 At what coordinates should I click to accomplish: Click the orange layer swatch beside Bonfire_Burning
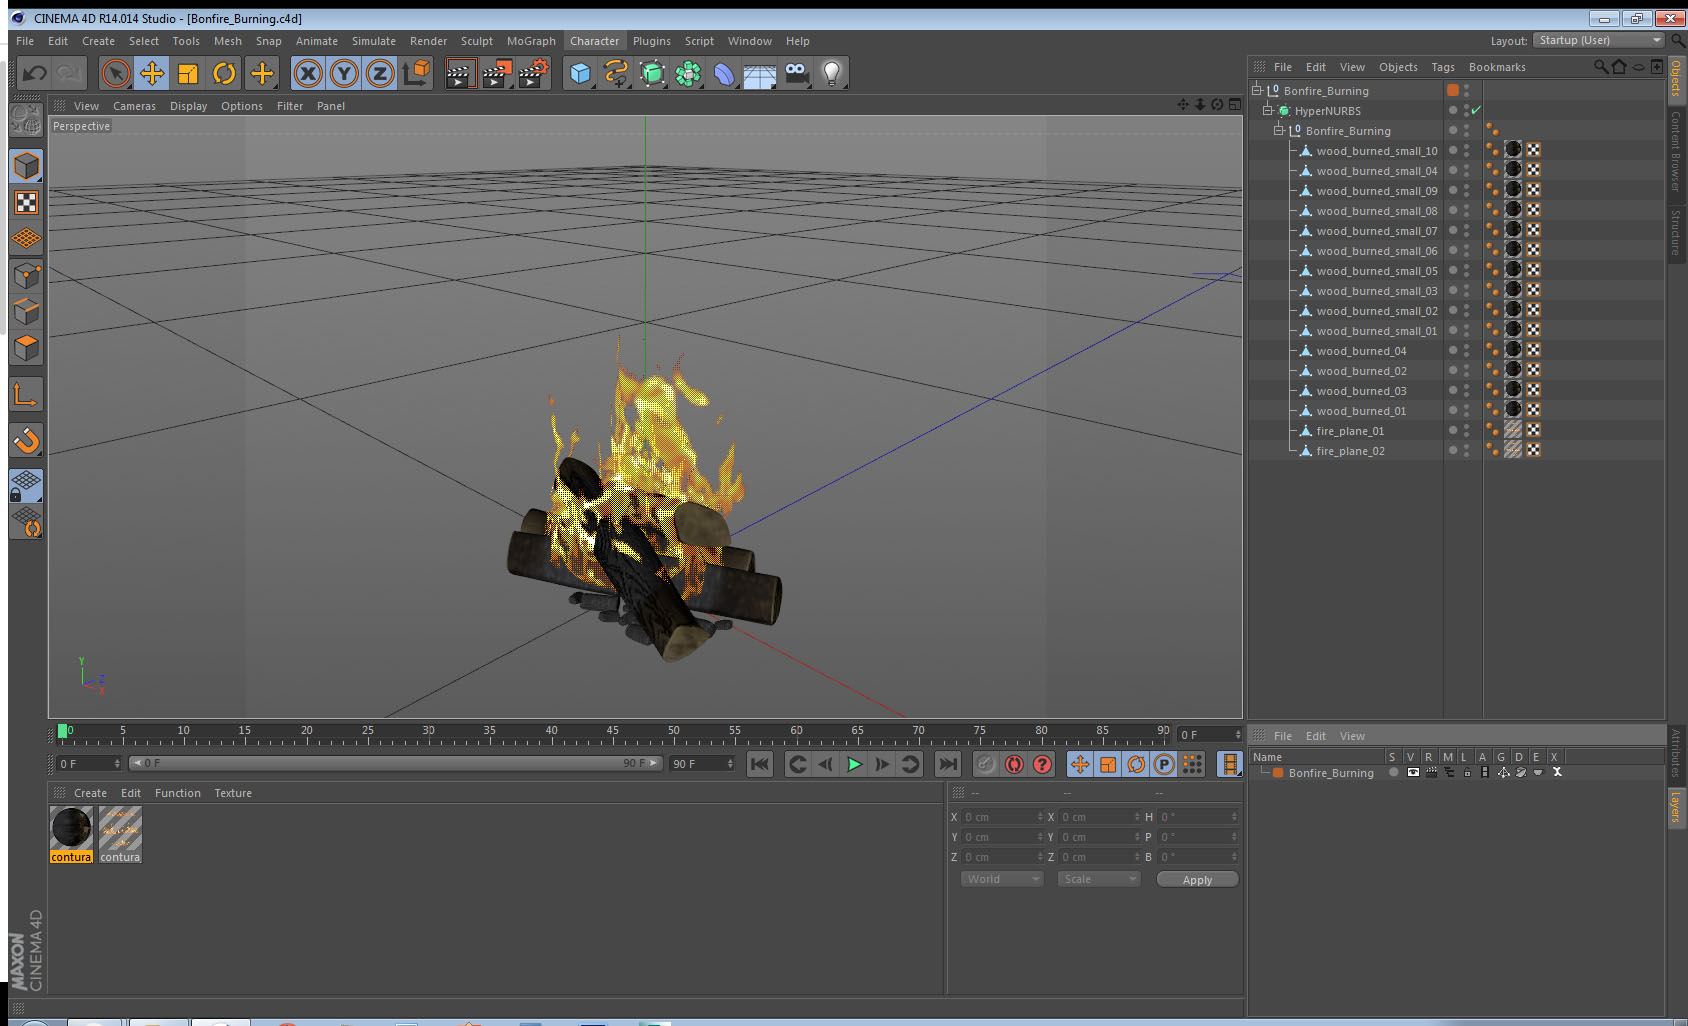tap(1453, 90)
